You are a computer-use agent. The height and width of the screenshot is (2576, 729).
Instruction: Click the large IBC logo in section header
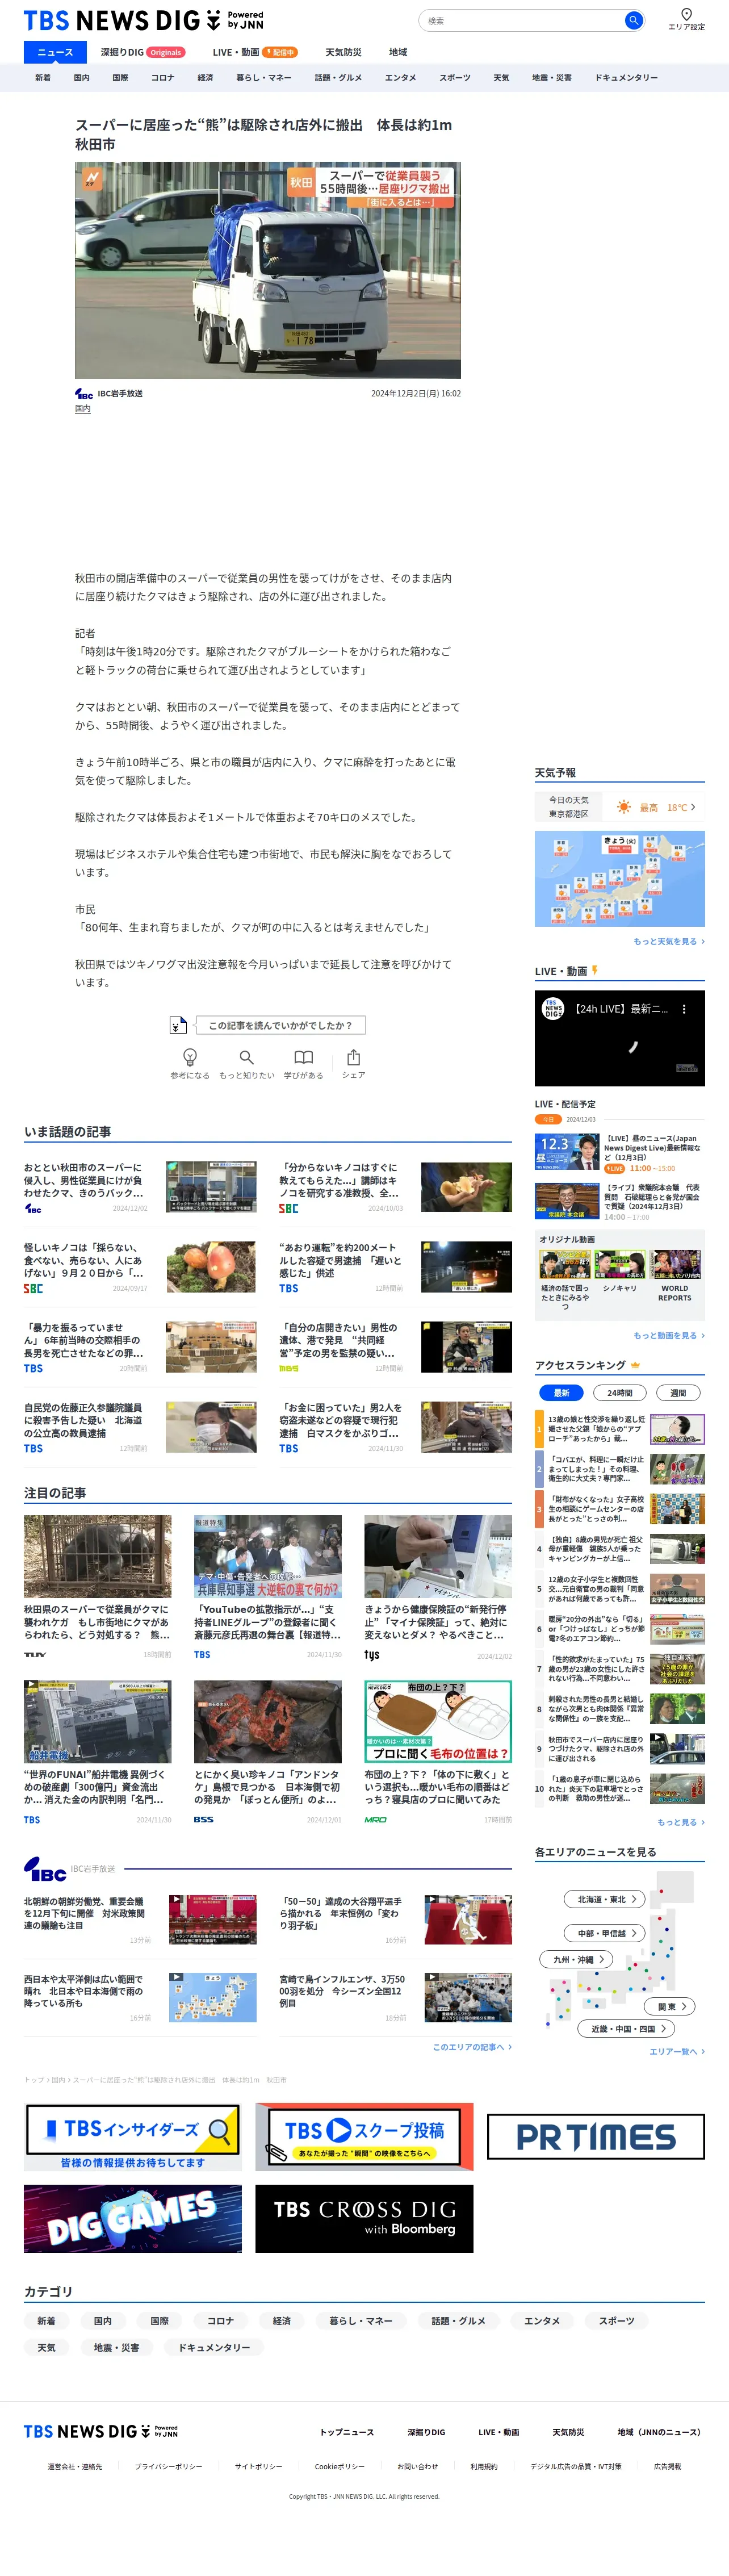tap(45, 1869)
